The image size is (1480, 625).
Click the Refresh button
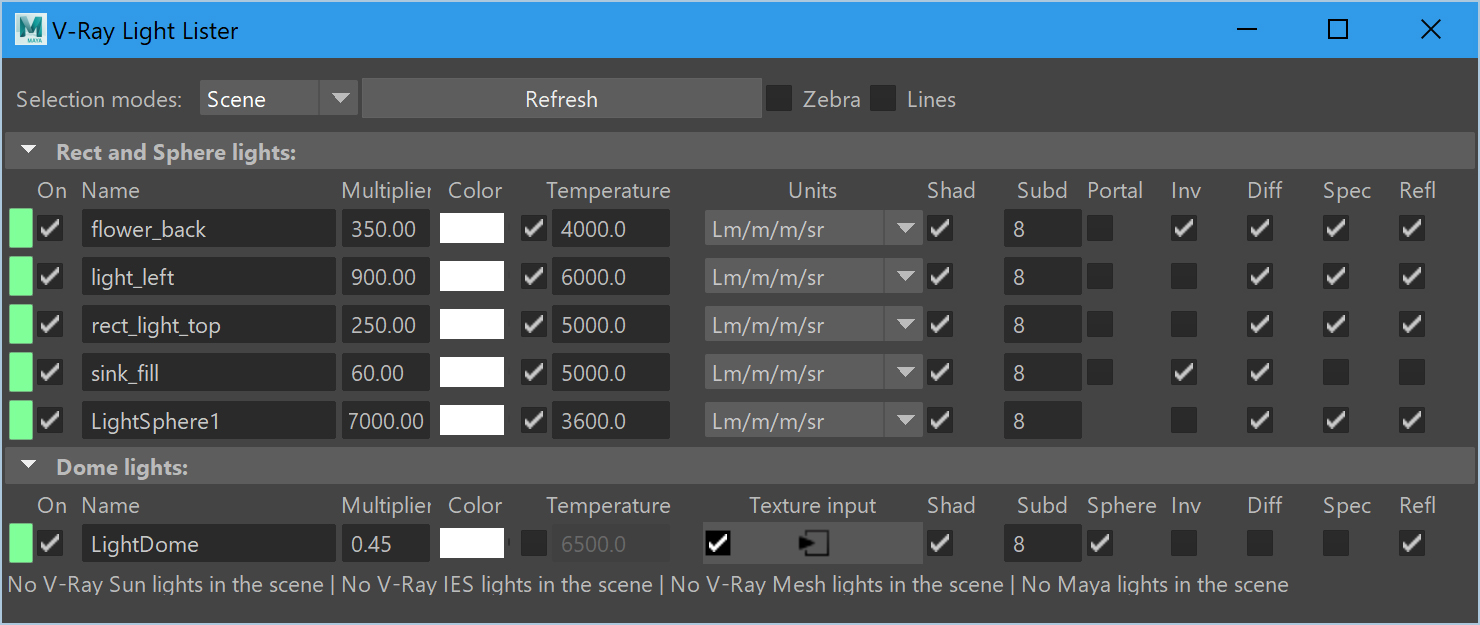[561, 99]
